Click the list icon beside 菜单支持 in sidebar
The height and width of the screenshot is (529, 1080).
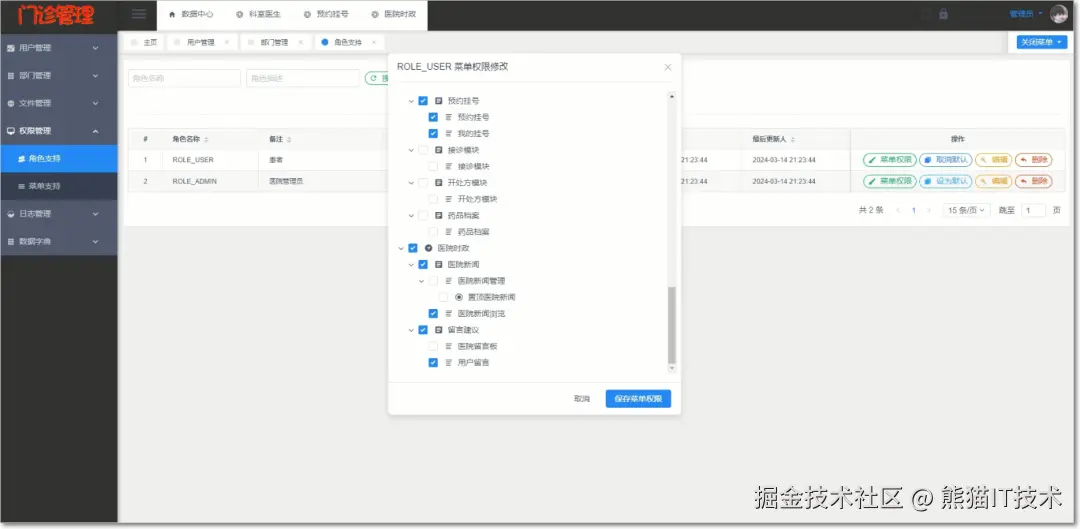pyautogui.click(x=21, y=186)
